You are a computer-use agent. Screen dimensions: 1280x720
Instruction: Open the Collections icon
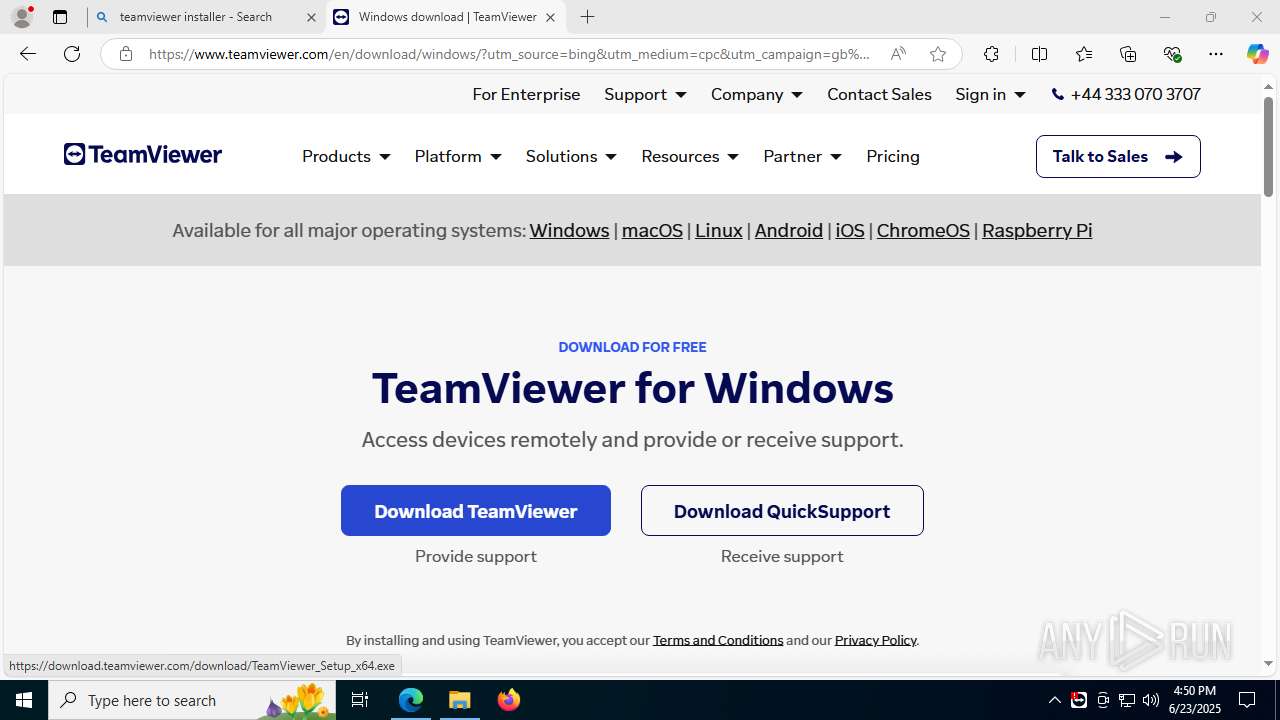(x=1128, y=54)
